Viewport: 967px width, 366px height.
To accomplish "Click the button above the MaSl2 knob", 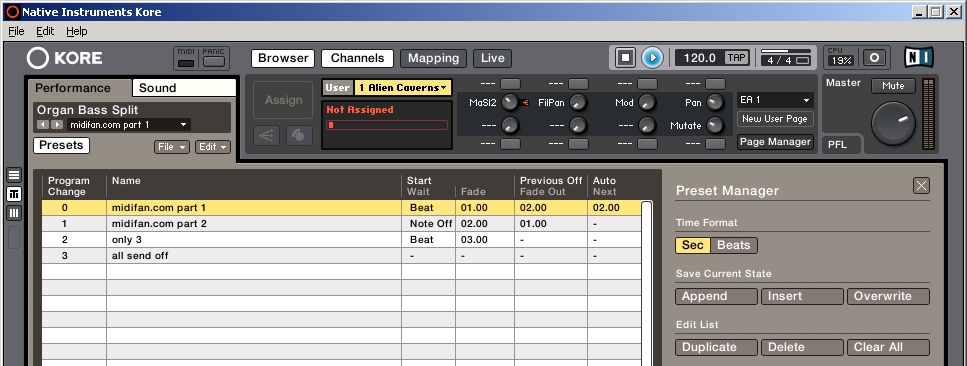I will [510, 83].
